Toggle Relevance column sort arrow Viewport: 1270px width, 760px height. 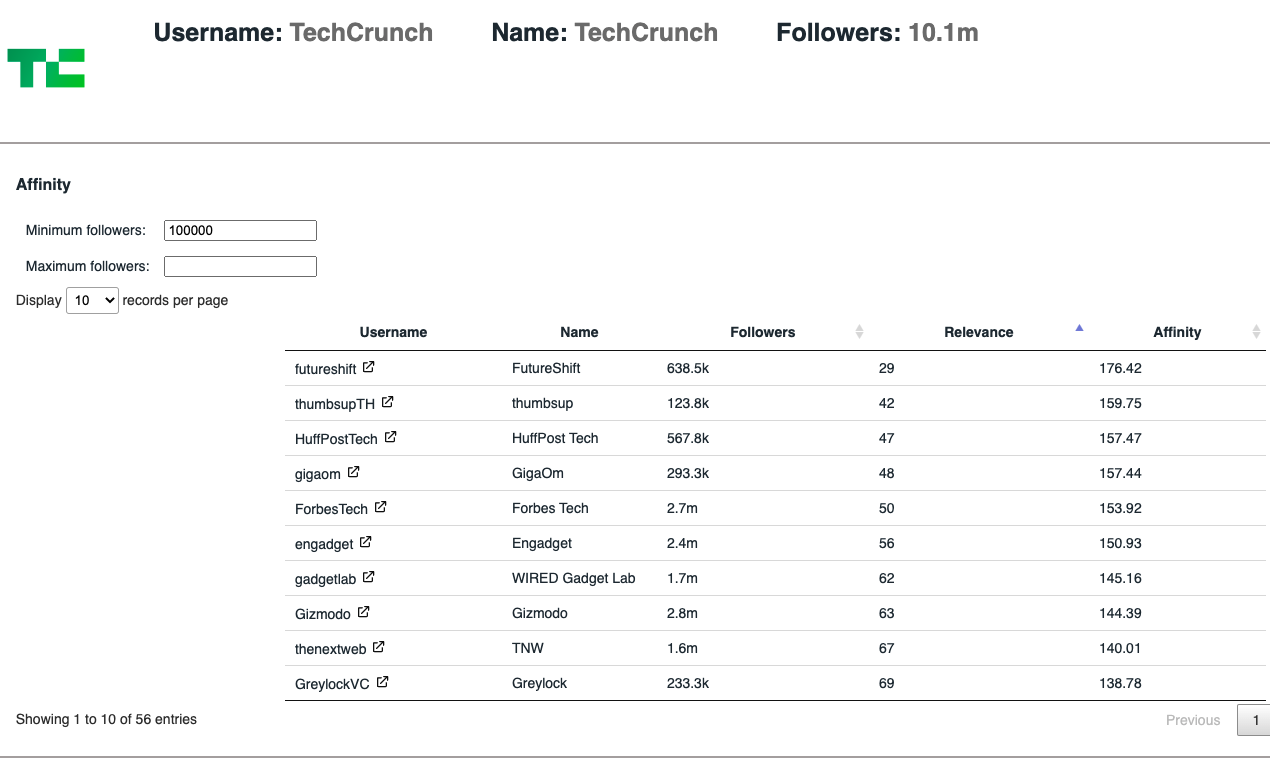pos(1079,328)
